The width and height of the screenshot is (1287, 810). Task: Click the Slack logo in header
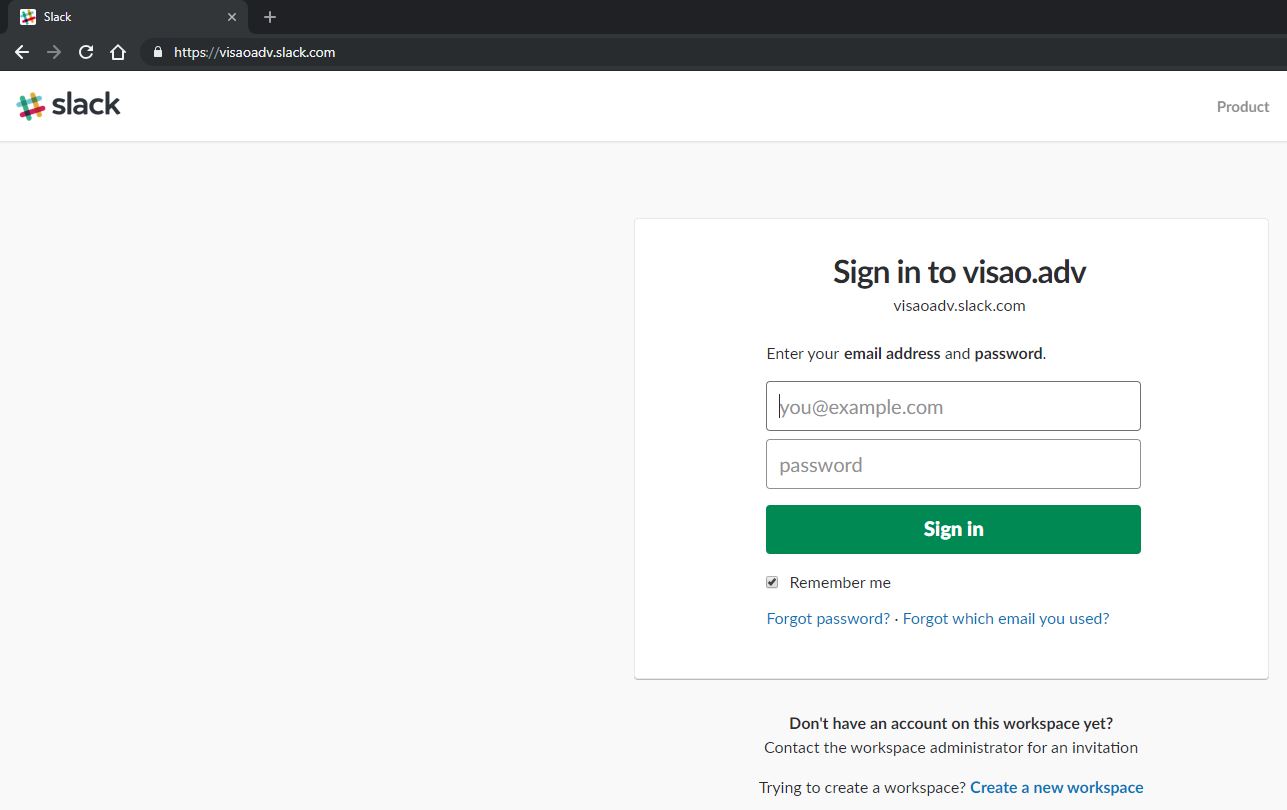coord(69,105)
